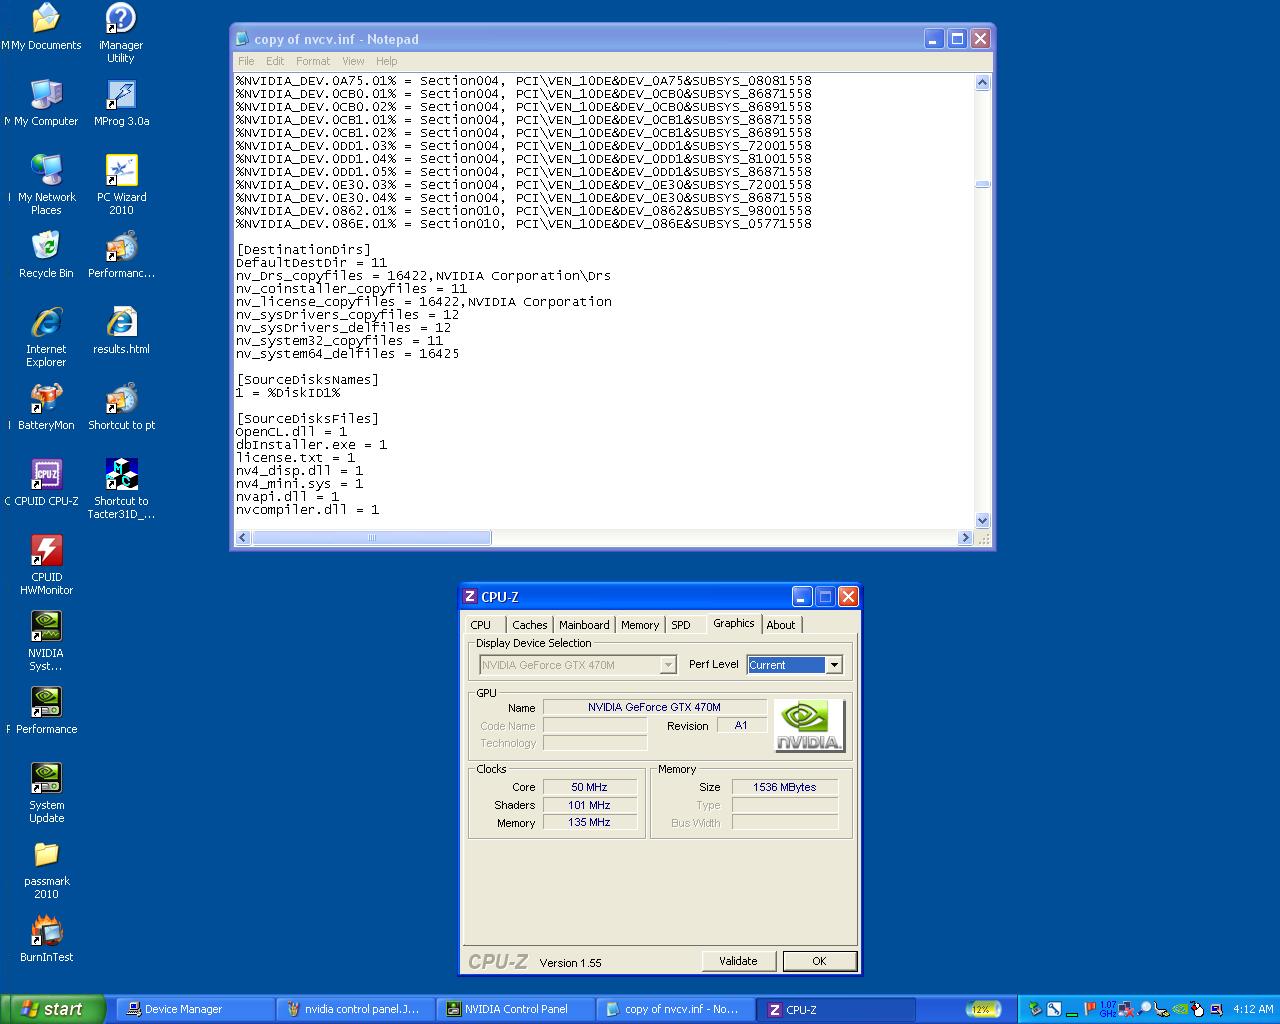
Task: Open Notepad's Edit menu
Action: [275, 61]
